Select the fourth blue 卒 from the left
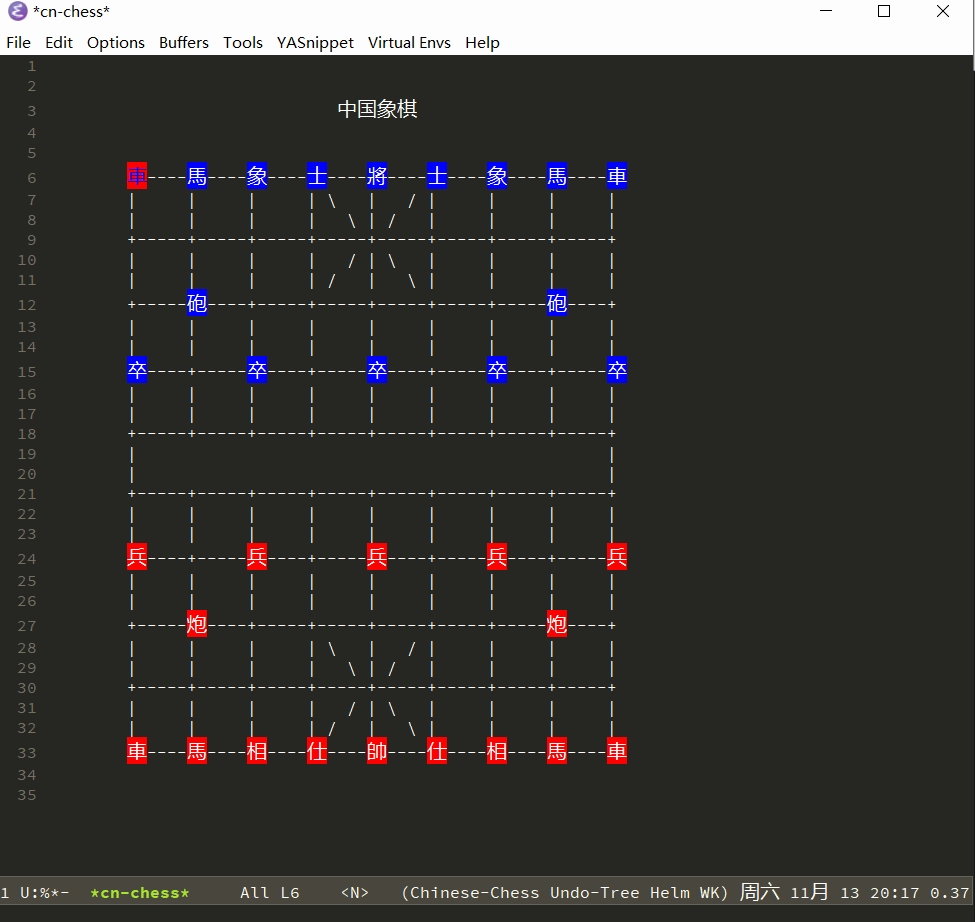The width and height of the screenshot is (975, 922). pyautogui.click(x=497, y=370)
